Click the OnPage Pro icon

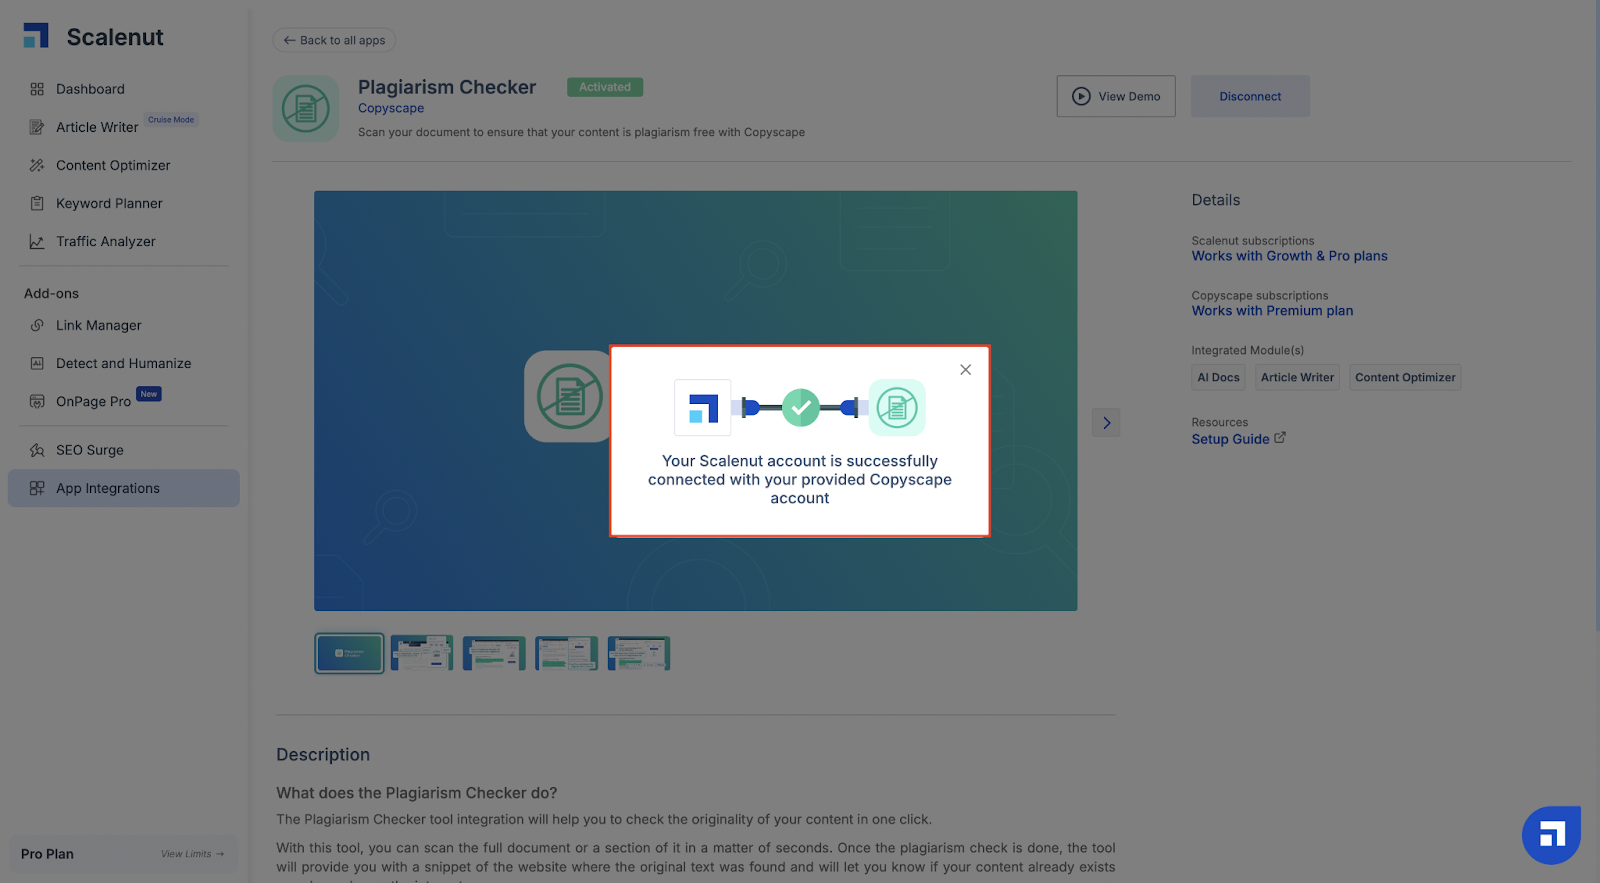pos(37,401)
